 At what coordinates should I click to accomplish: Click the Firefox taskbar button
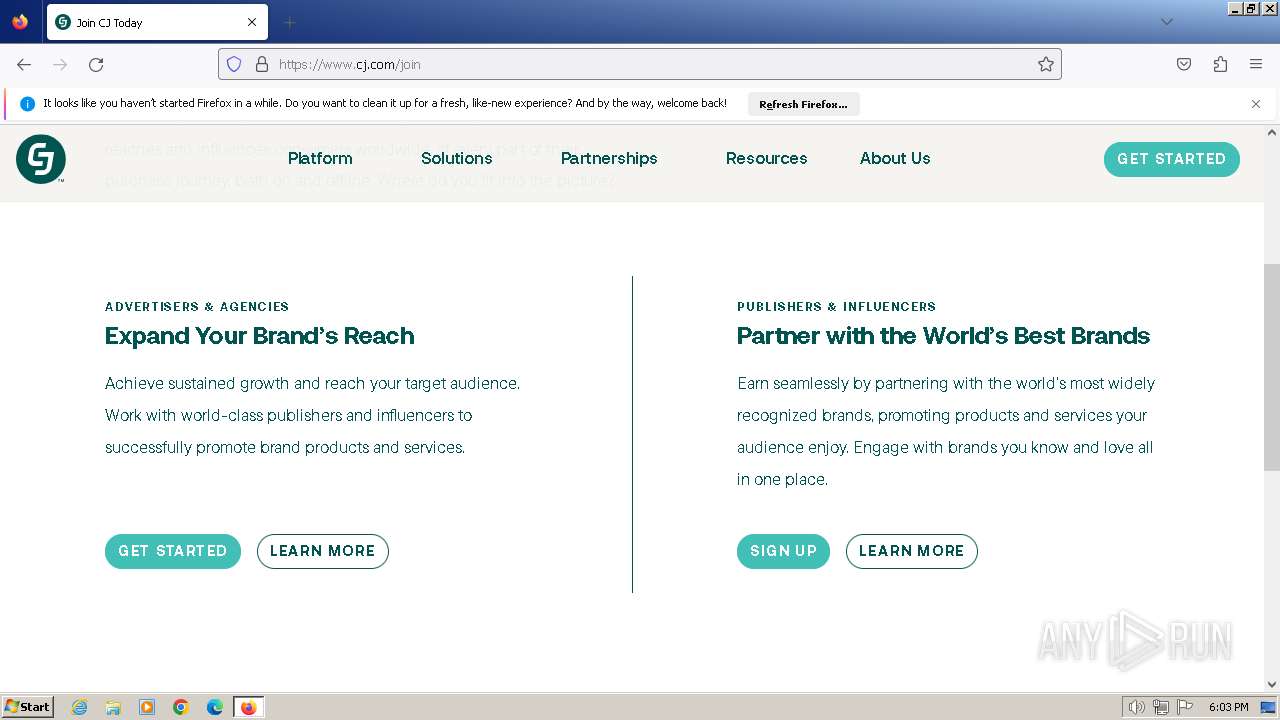click(x=249, y=707)
